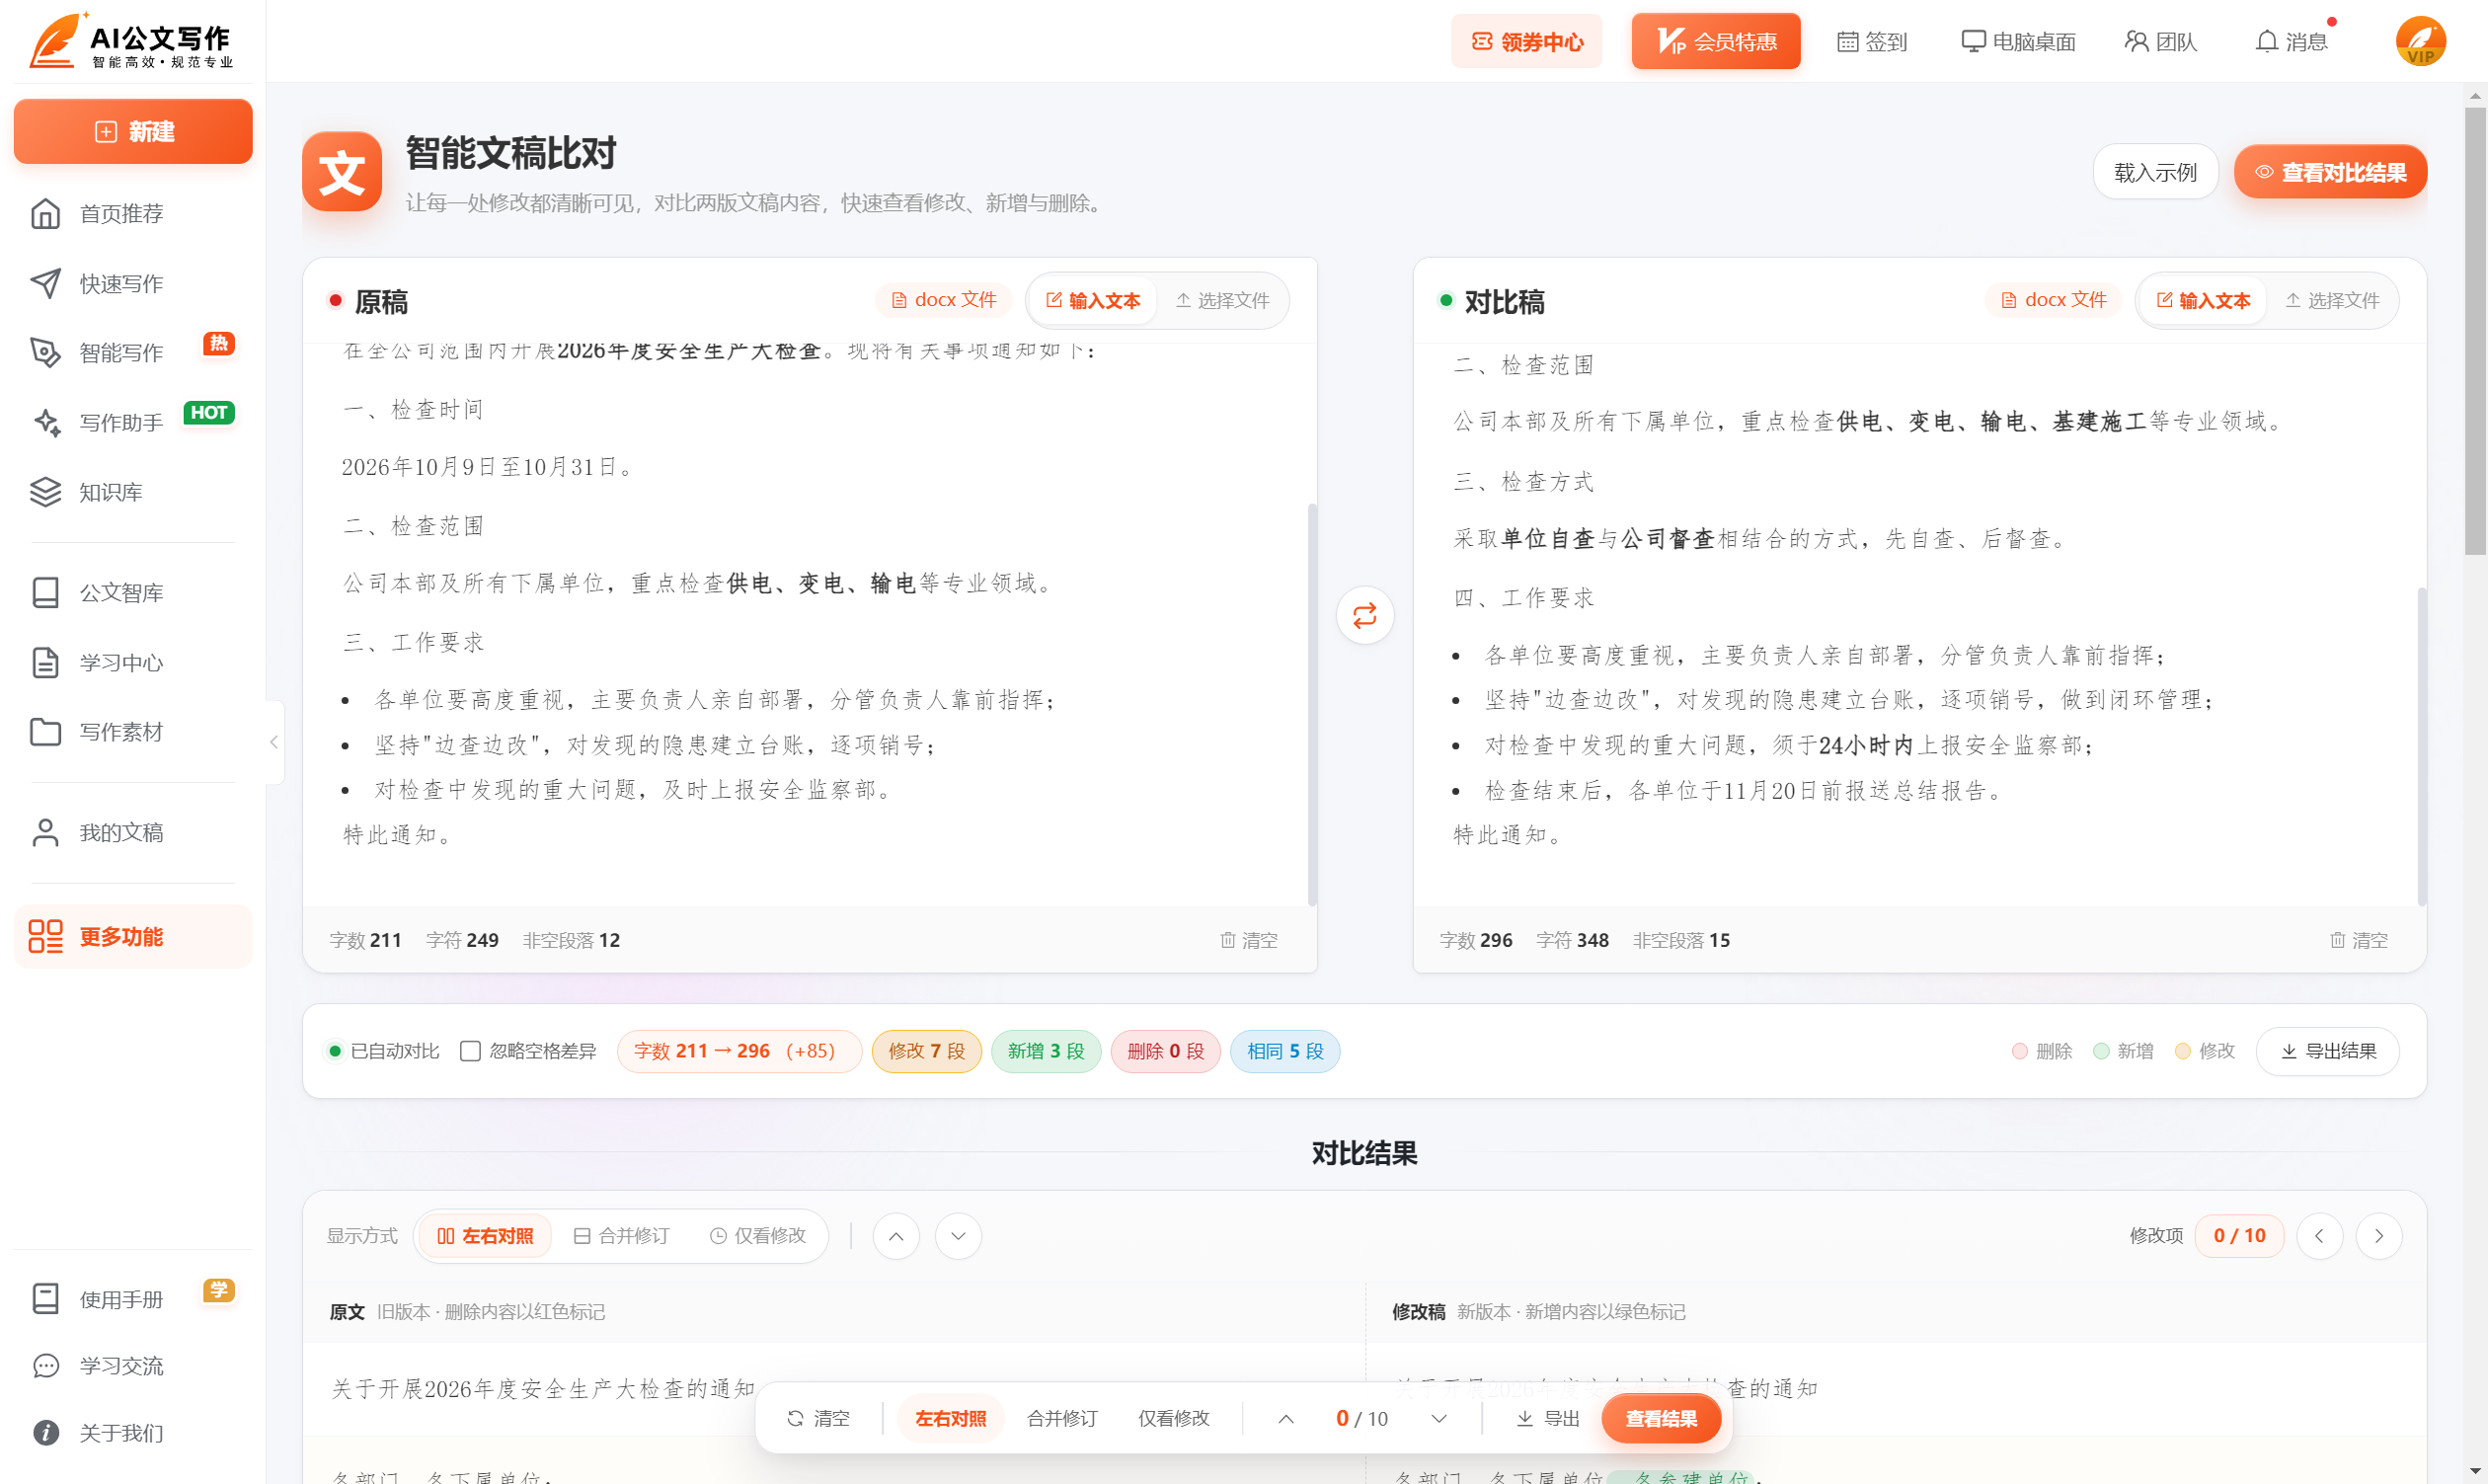Open 使用手册 in the sidebar

133,1300
